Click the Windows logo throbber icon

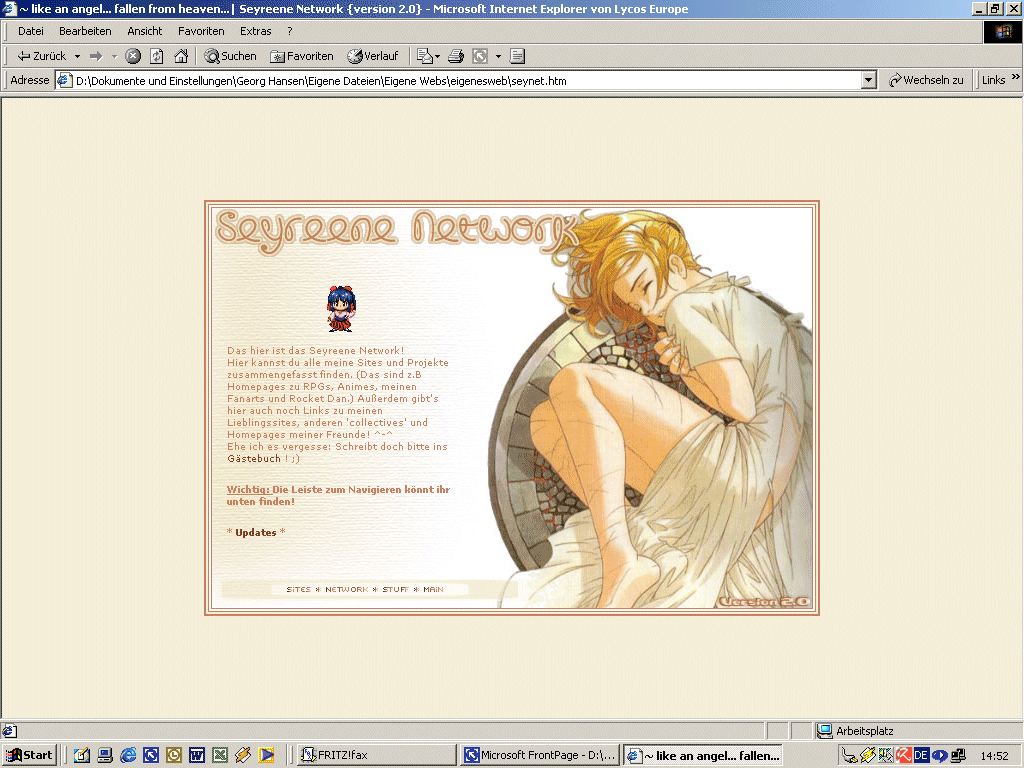click(1002, 31)
